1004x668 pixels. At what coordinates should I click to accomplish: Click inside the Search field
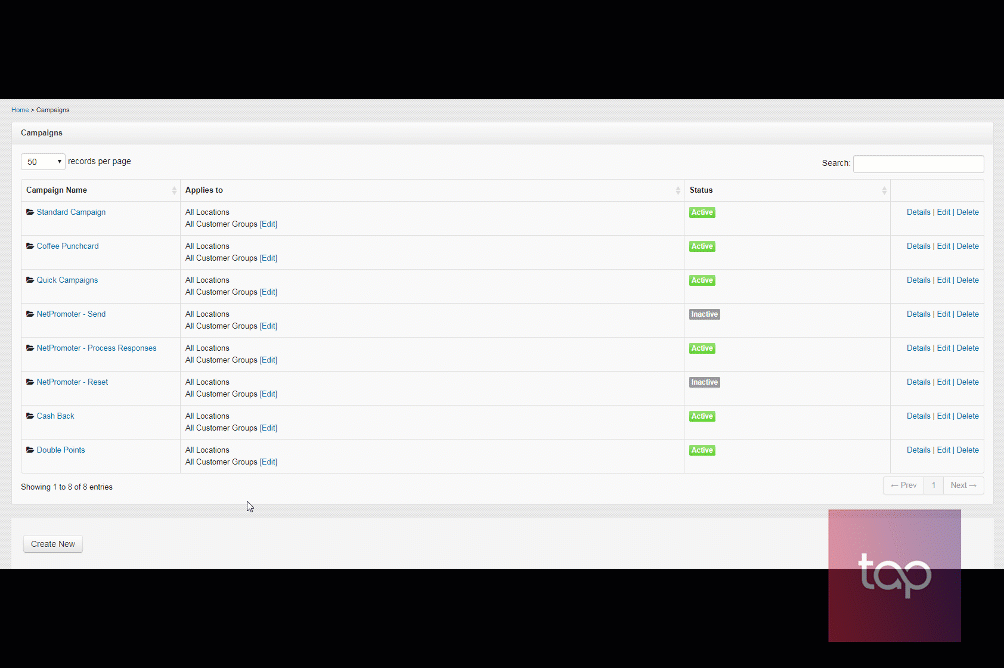pos(917,163)
